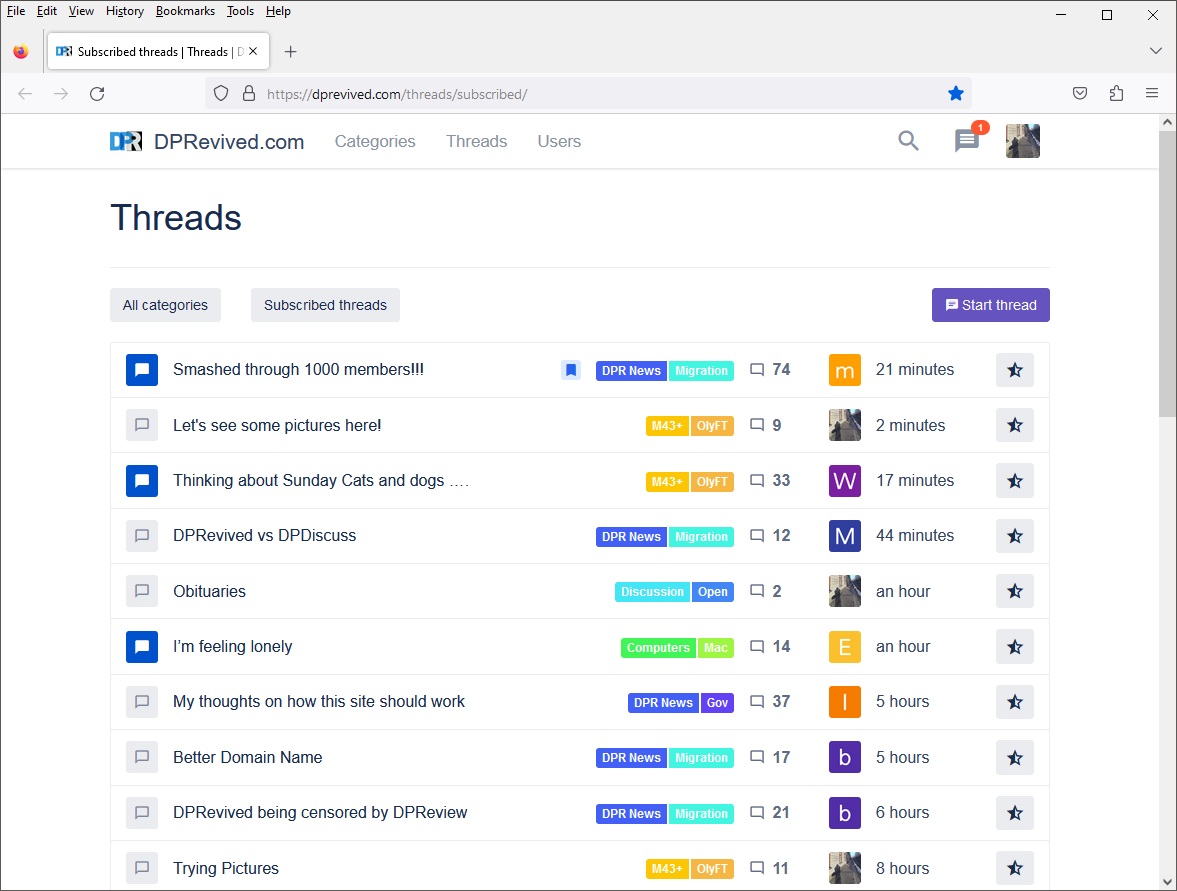This screenshot has height=891, width=1177.
Task: Toggle the bookmark star in address bar
Action: pos(956,93)
